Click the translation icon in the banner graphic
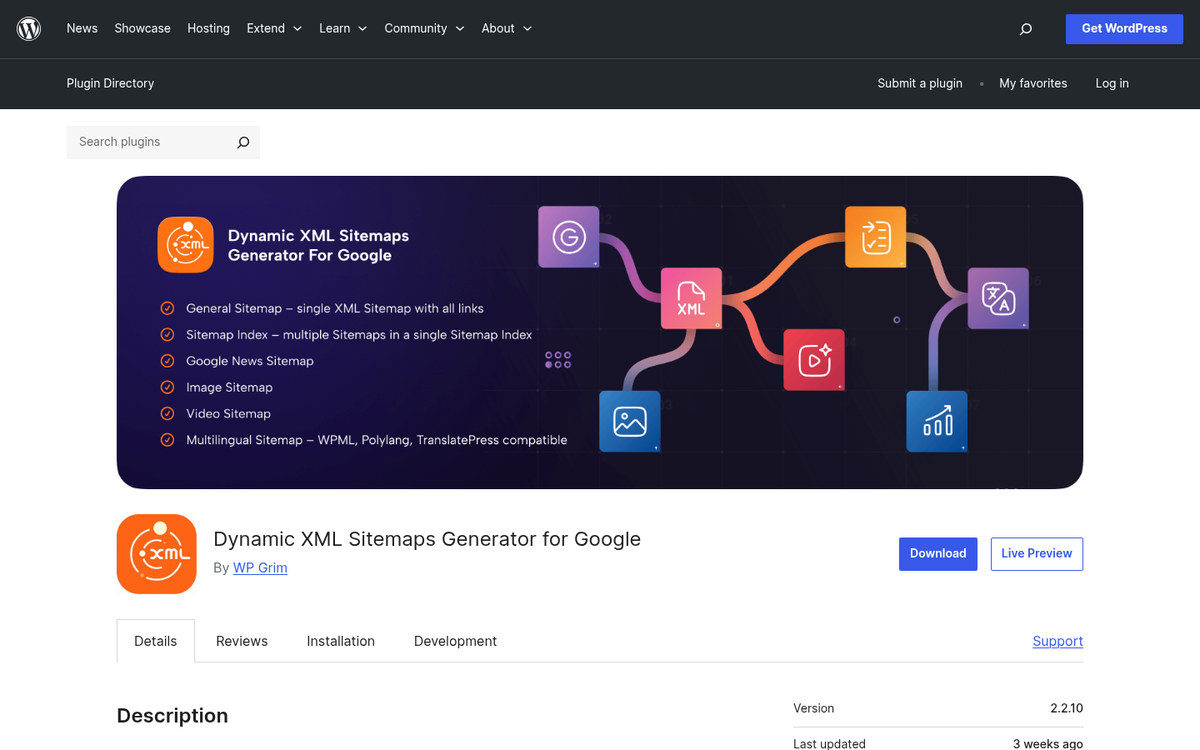The image size is (1200, 750). click(997, 298)
